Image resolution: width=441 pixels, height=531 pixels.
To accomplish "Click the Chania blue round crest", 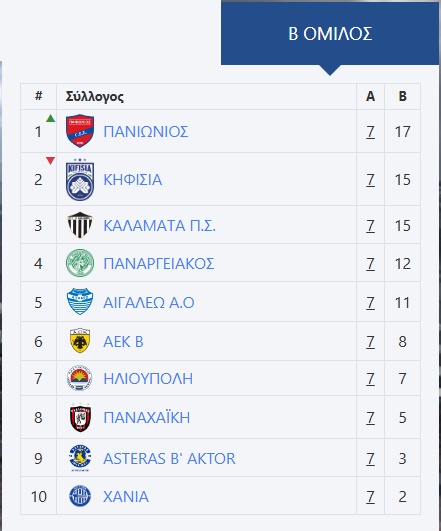I will coord(80,496).
